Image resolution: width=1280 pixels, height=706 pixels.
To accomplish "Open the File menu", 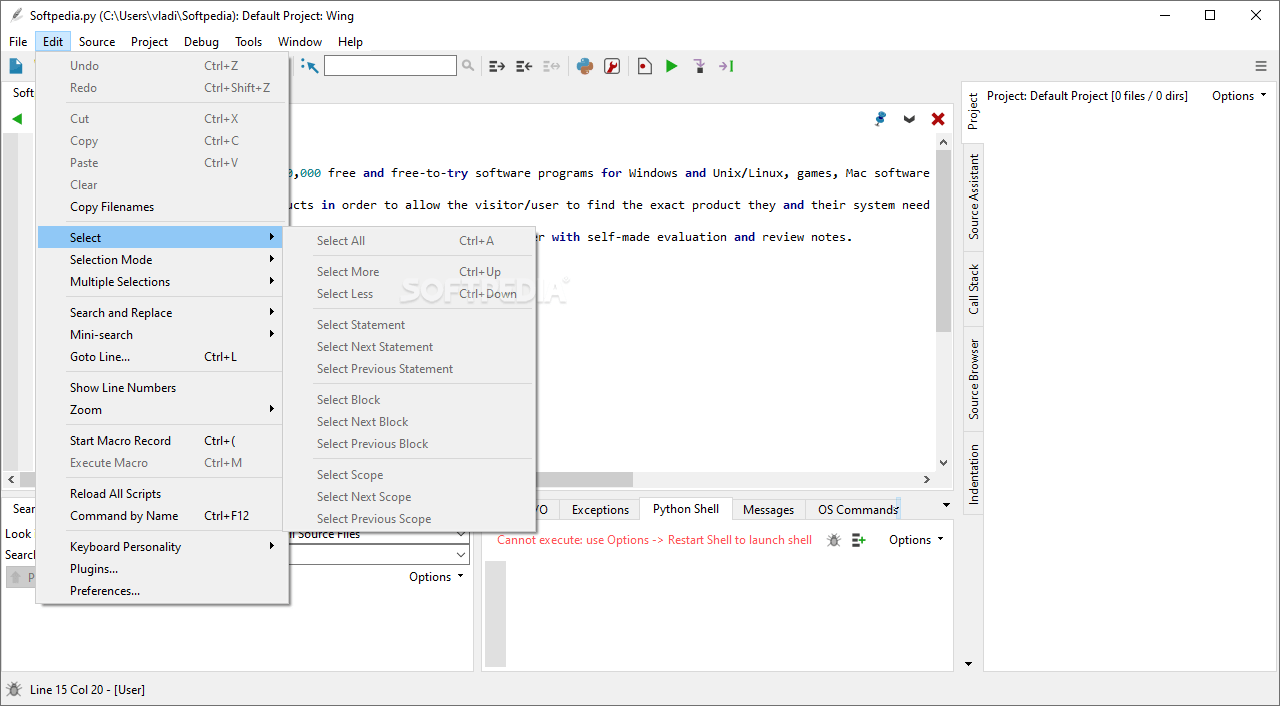I will (18, 42).
